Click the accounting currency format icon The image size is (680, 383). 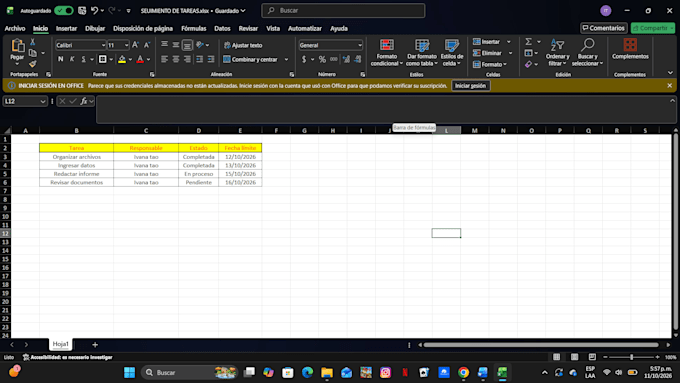click(304, 59)
